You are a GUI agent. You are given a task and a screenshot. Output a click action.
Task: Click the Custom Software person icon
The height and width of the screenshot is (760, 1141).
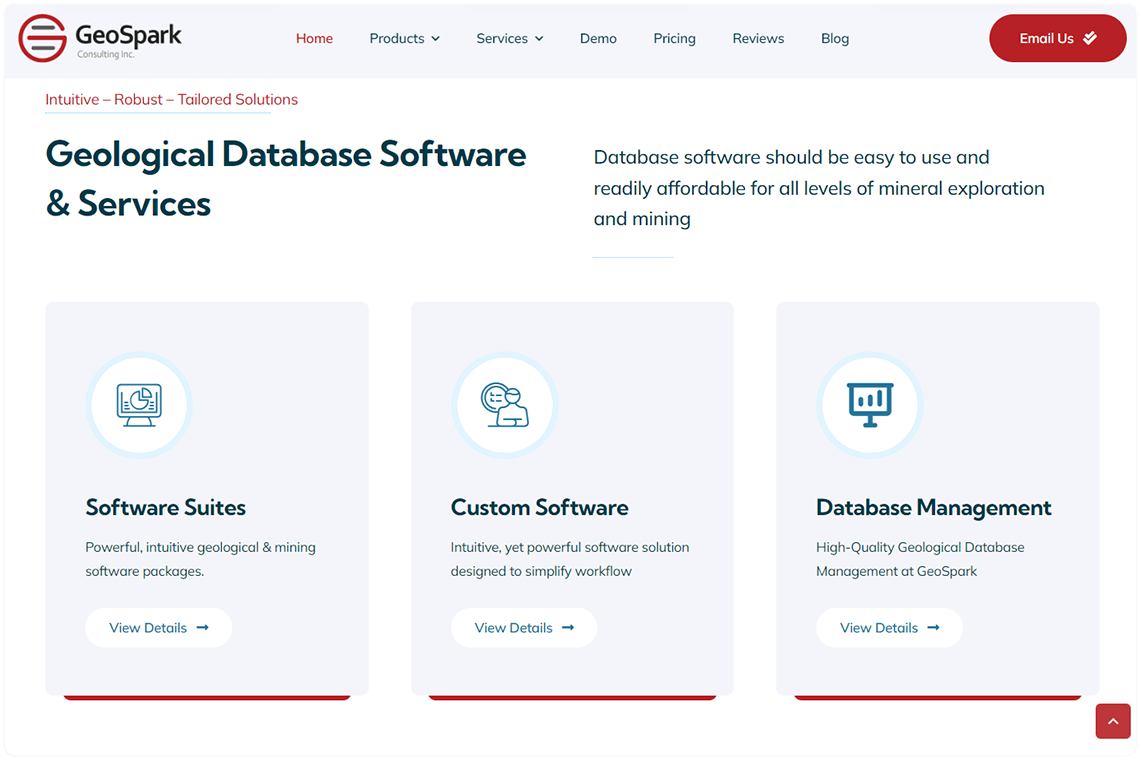pyautogui.click(x=504, y=405)
